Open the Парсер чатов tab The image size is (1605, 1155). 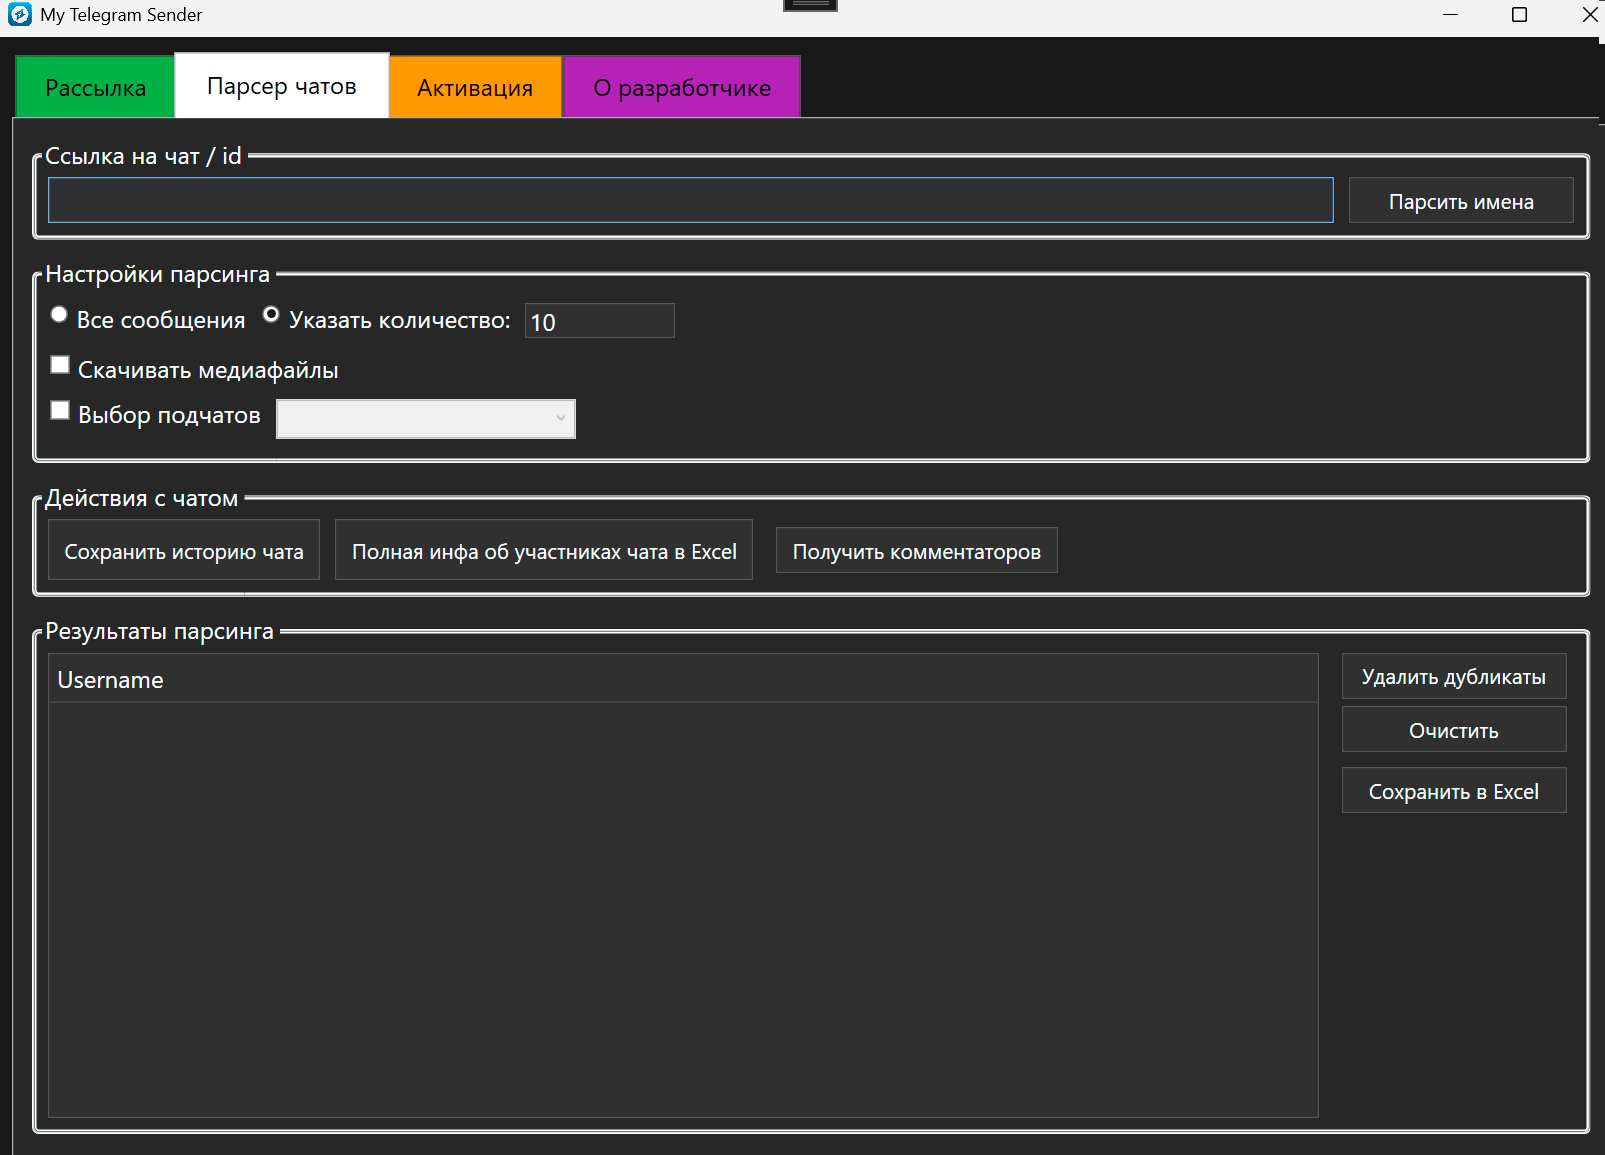[x=282, y=86]
